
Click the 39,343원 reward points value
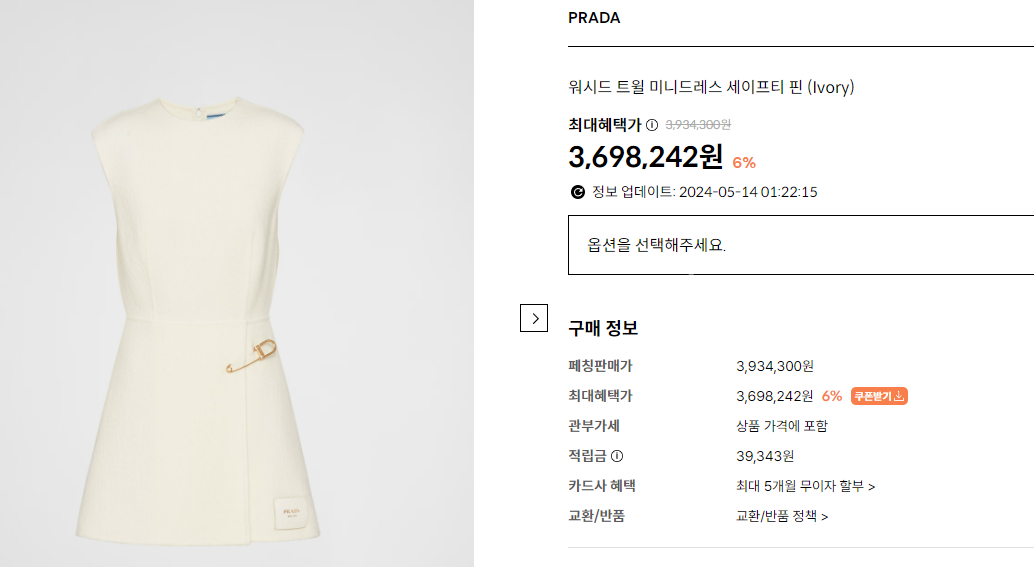pos(765,456)
